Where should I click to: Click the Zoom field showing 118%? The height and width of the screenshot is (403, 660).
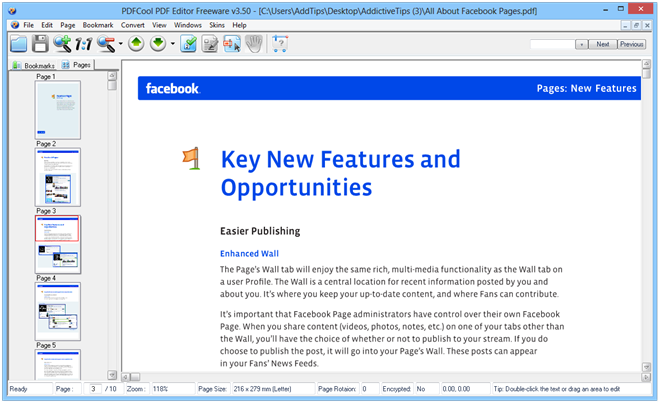pos(173,389)
